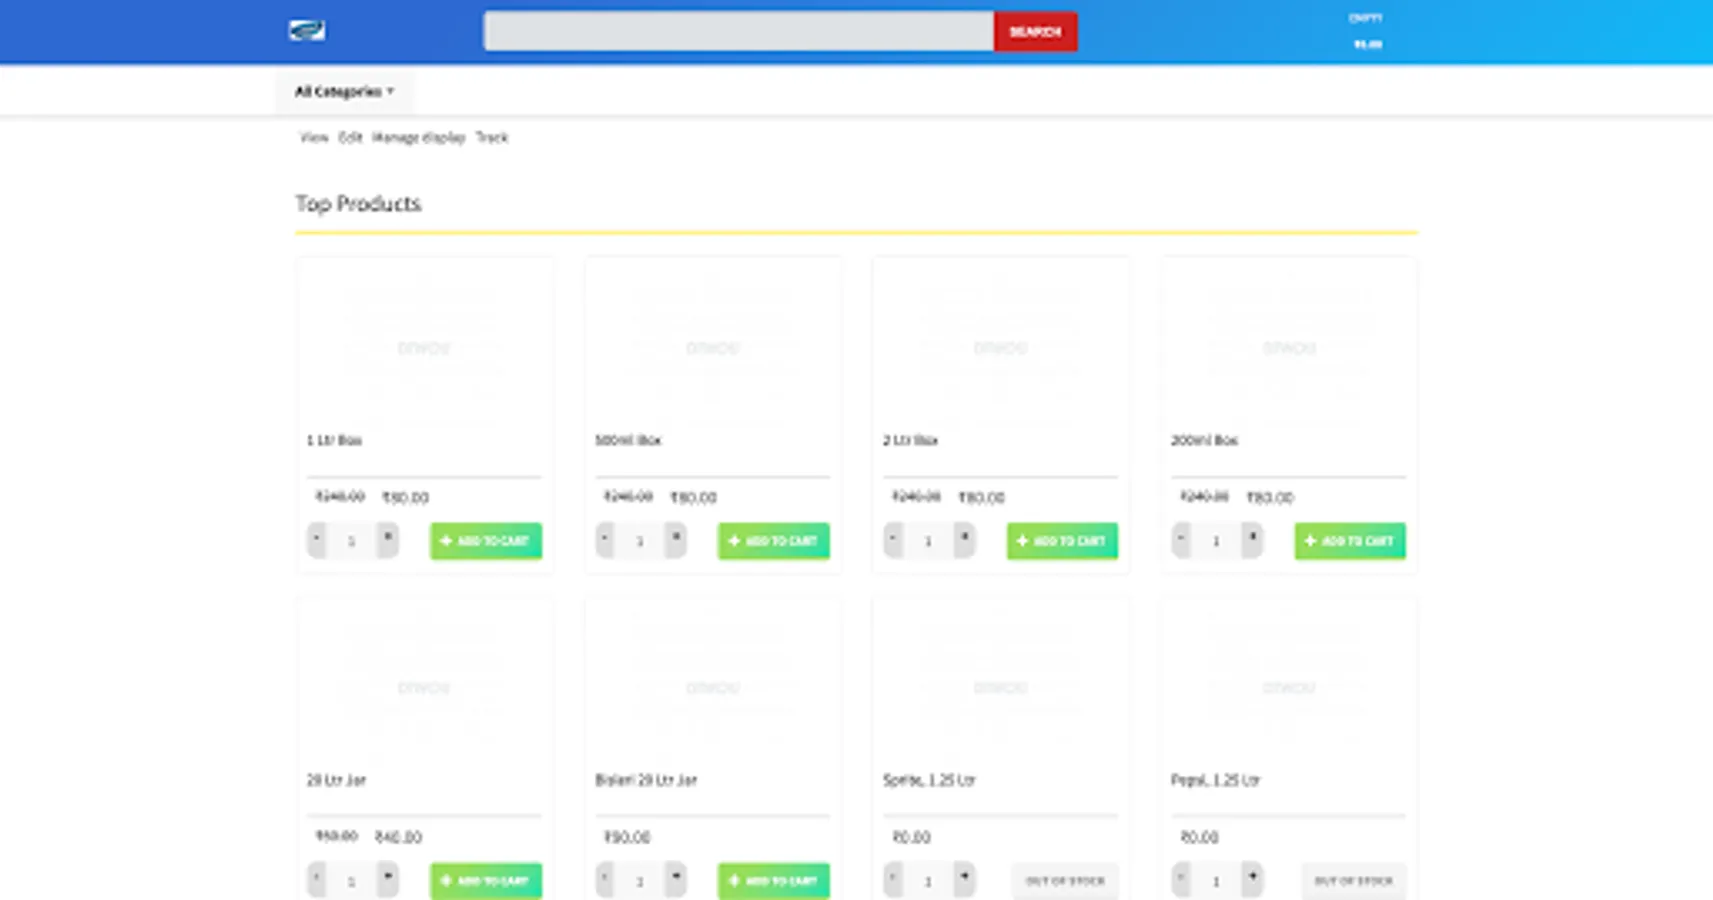Screen dimensions: 1713x900
Task: Open the Manage display tab
Action: pyautogui.click(x=418, y=137)
